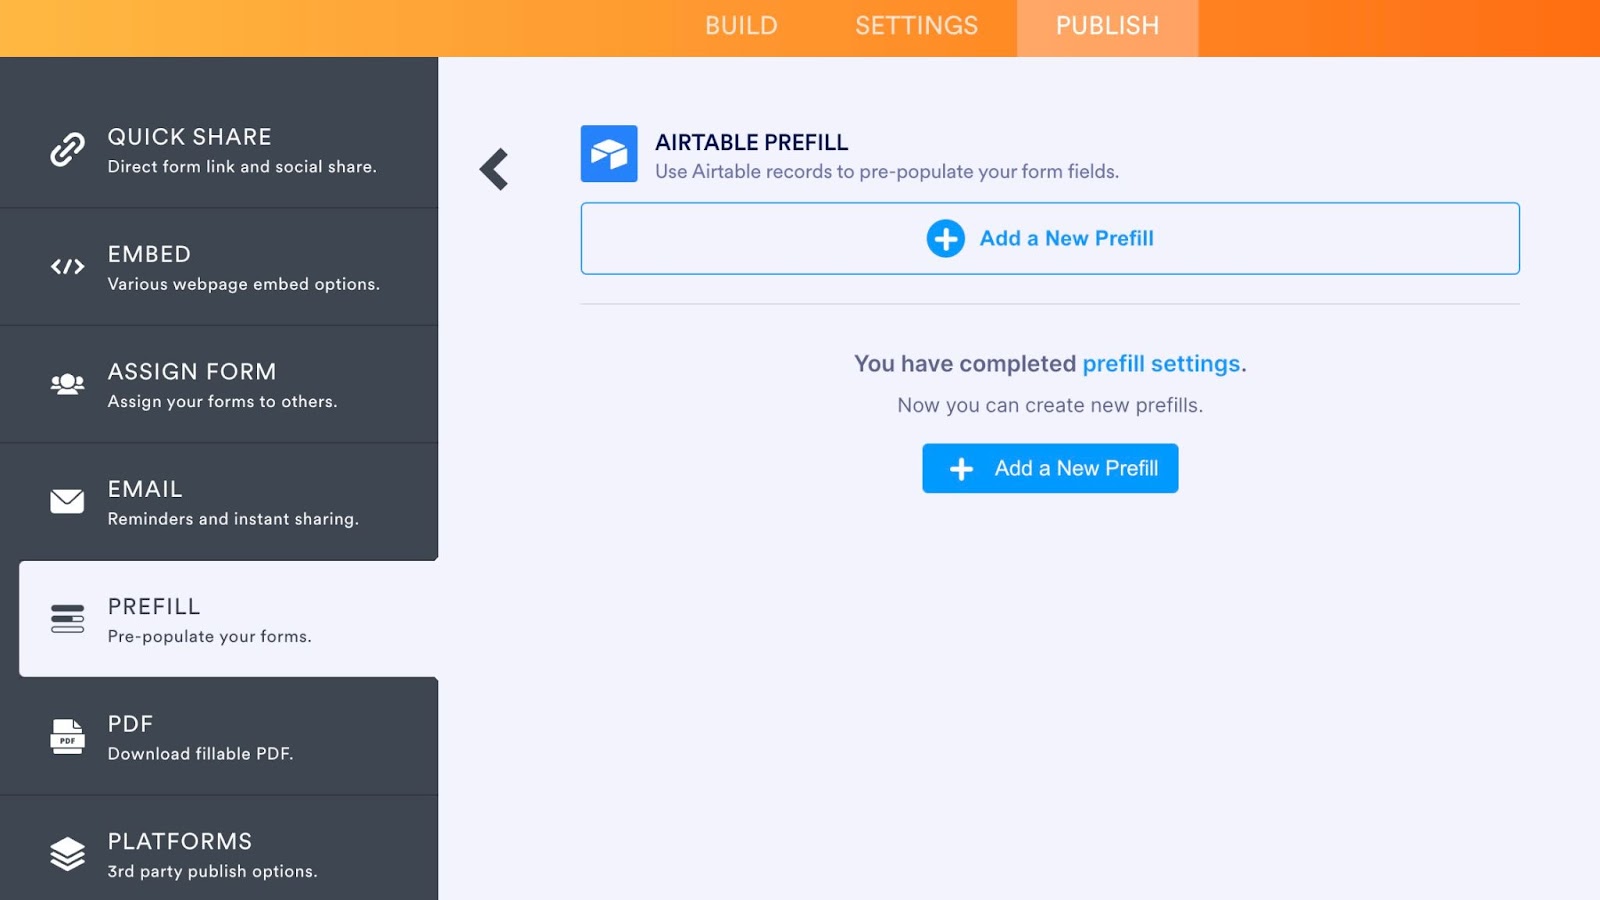Image resolution: width=1600 pixels, height=900 pixels.
Task: Click the Prefill form fields icon
Action: click(67, 619)
